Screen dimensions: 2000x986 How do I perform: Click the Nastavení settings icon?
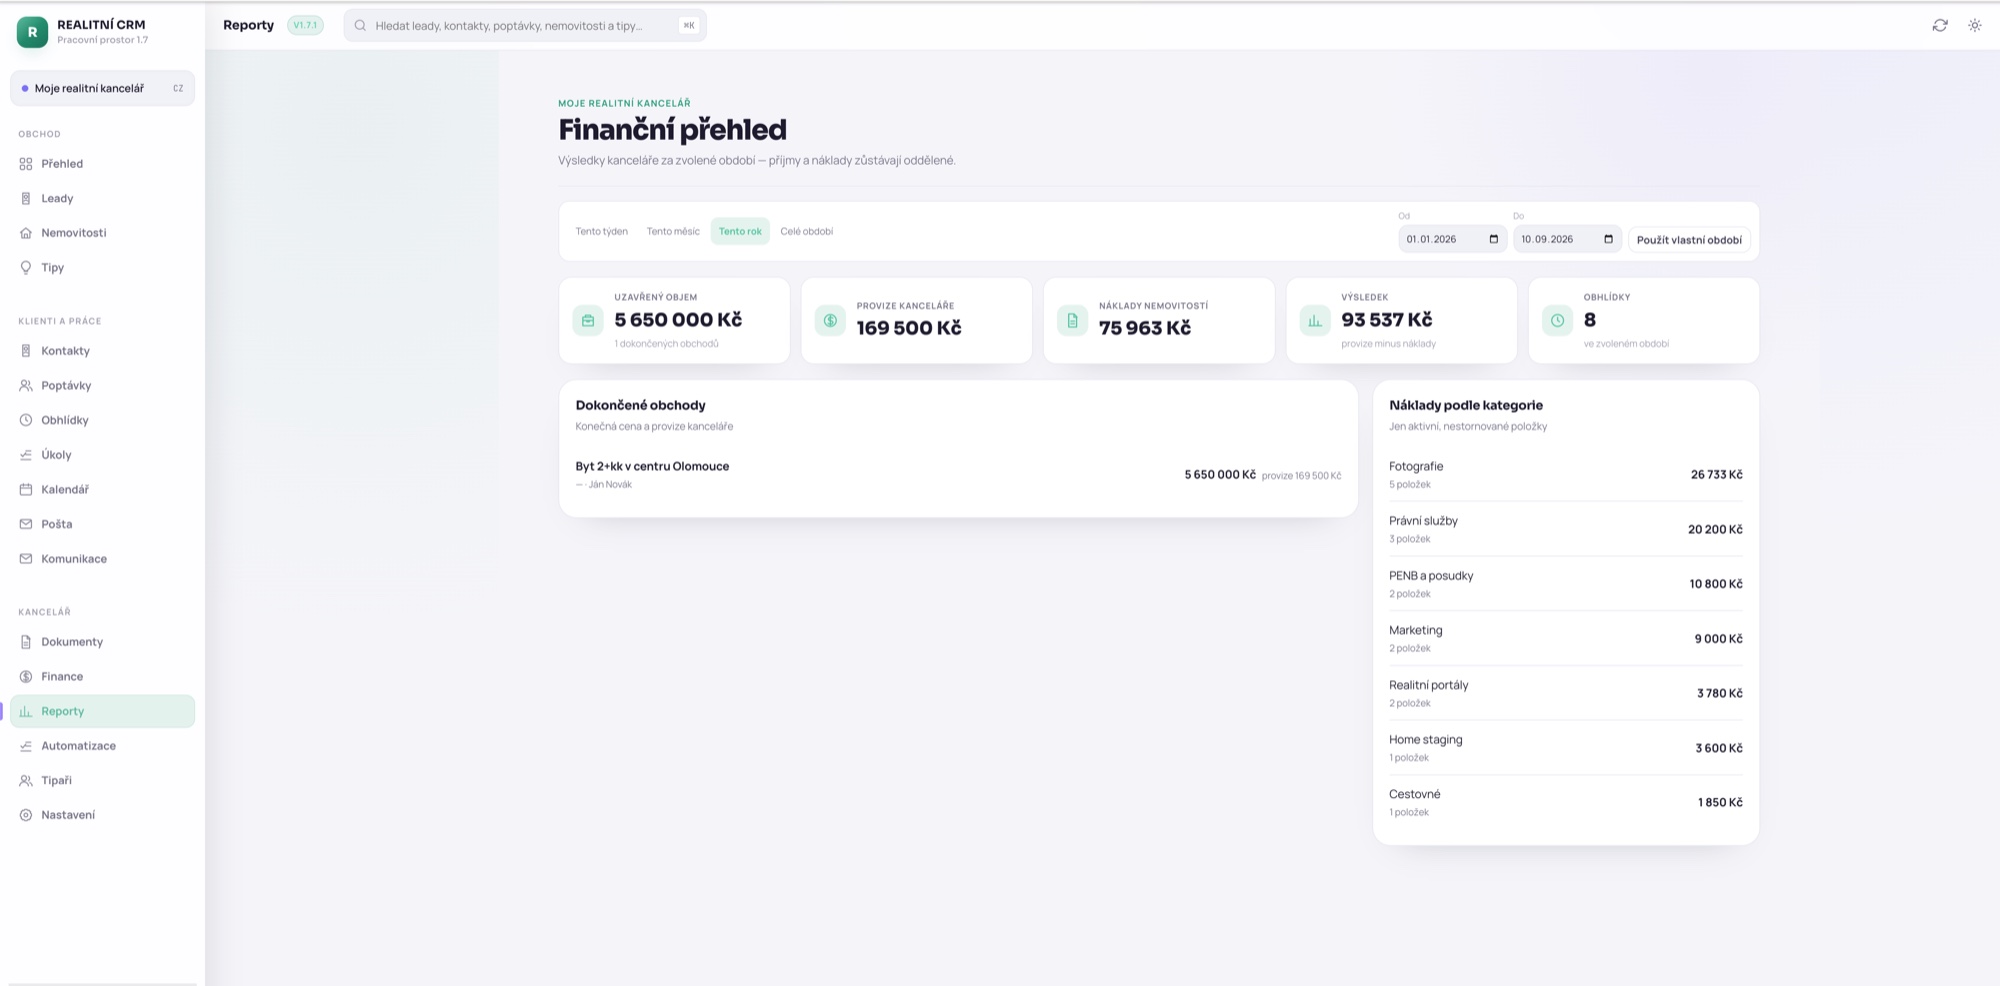pyautogui.click(x=26, y=815)
